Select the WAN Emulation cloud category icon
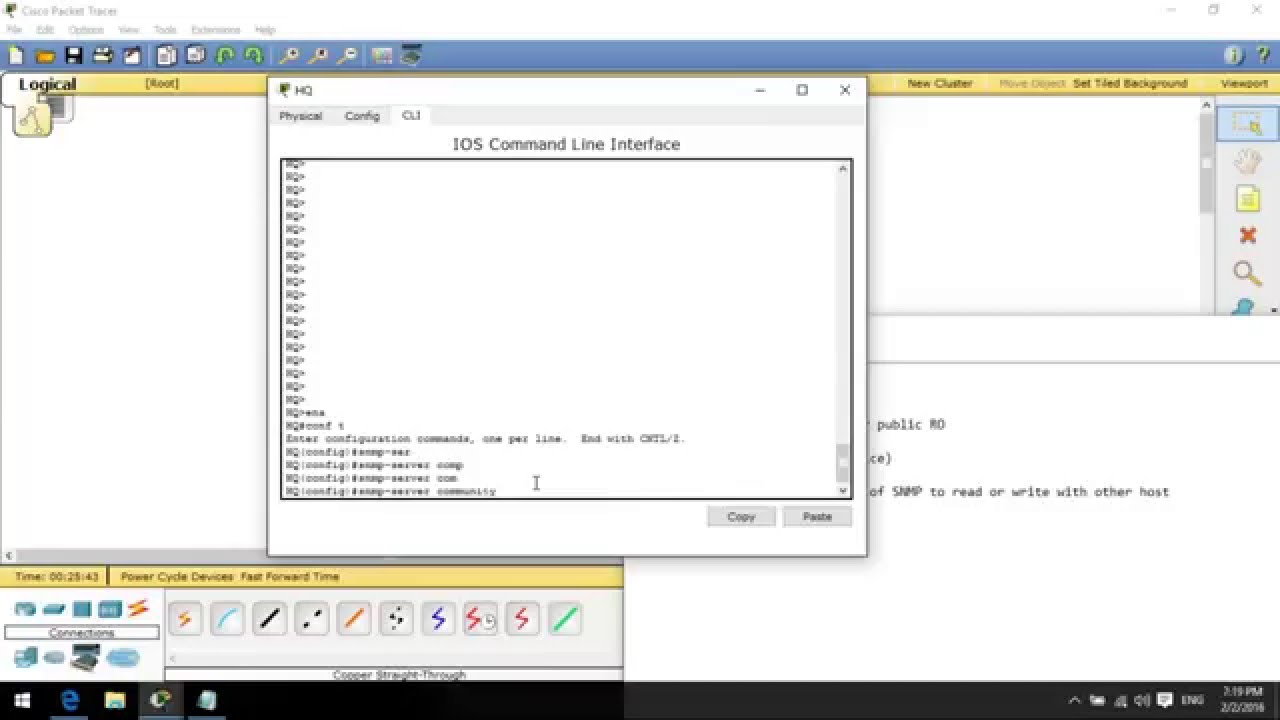The image size is (1280, 720). [54, 658]
